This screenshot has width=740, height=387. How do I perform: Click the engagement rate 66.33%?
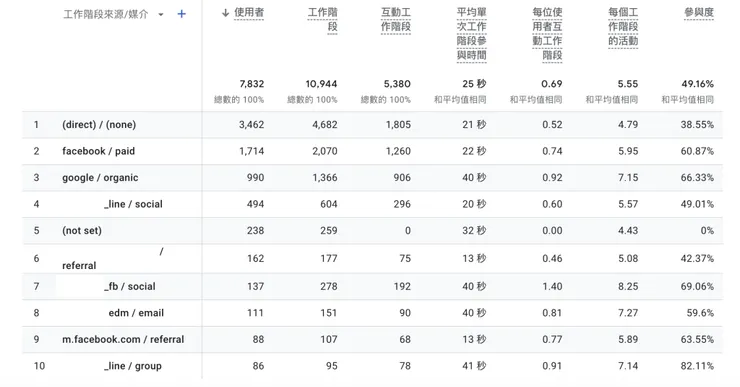pos(698,177)
